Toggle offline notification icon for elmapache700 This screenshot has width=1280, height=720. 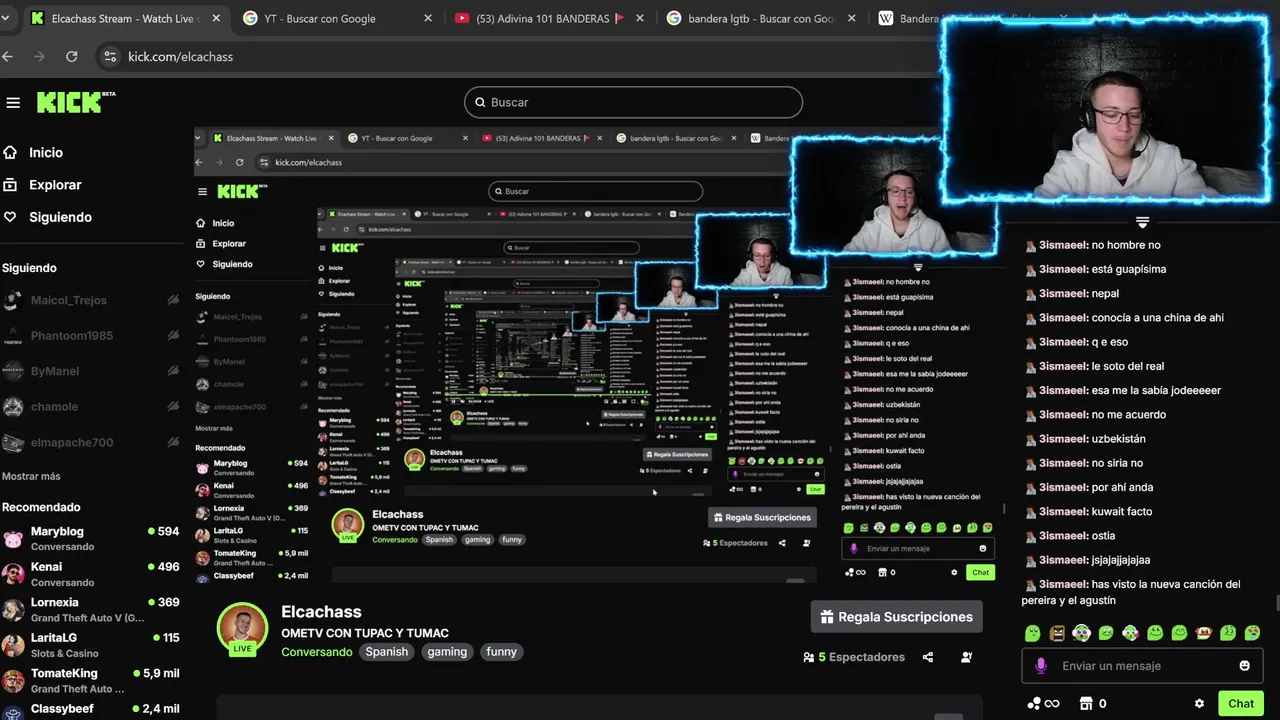tap(173, 442)
